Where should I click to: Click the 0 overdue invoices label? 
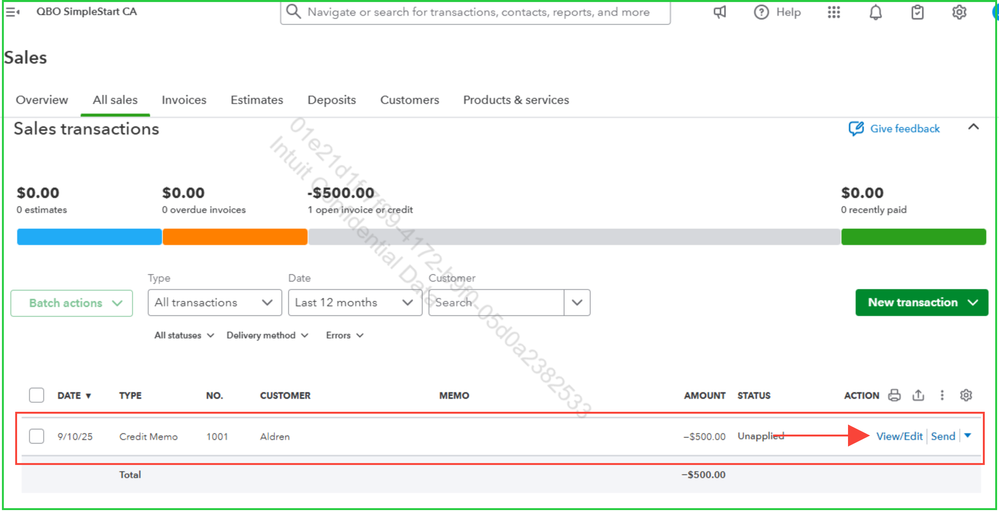pos(204,210)
